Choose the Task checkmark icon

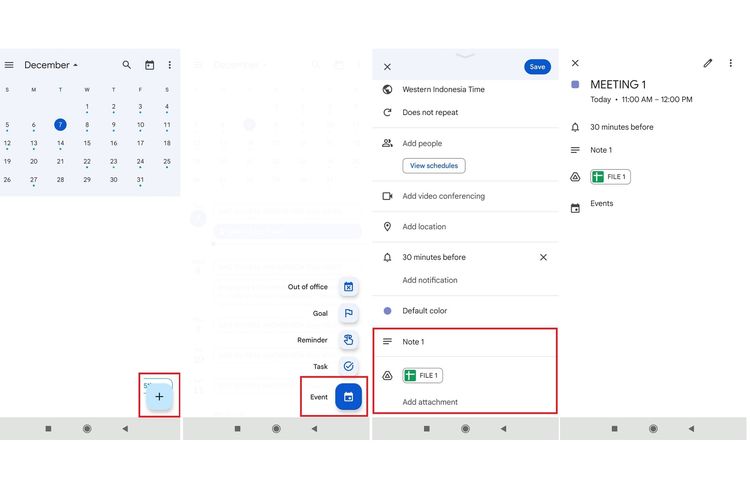pos(348,367)
